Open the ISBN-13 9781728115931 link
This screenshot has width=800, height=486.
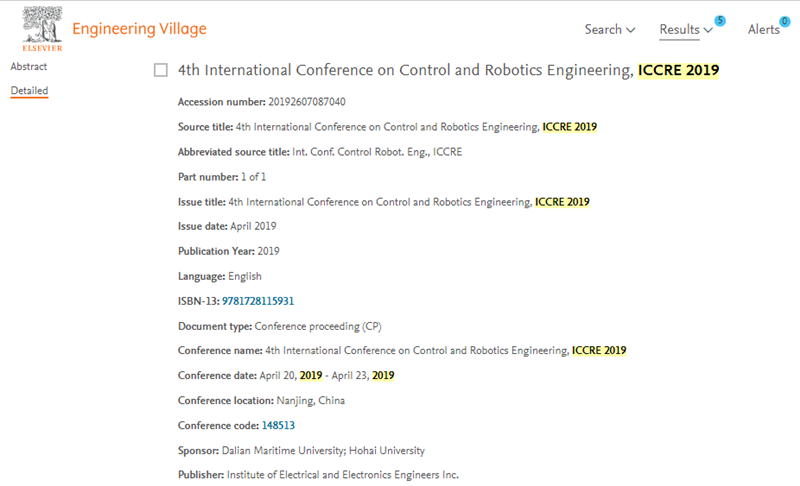pos(258,301)
